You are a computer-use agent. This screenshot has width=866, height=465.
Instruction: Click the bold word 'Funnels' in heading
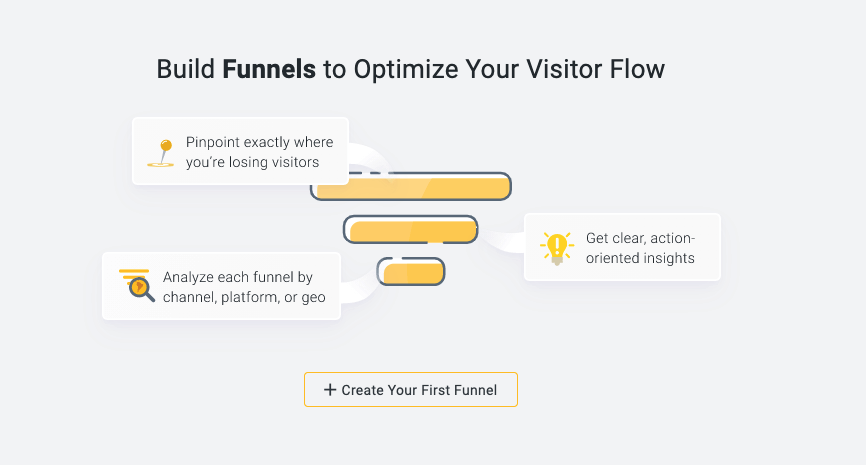269,69
